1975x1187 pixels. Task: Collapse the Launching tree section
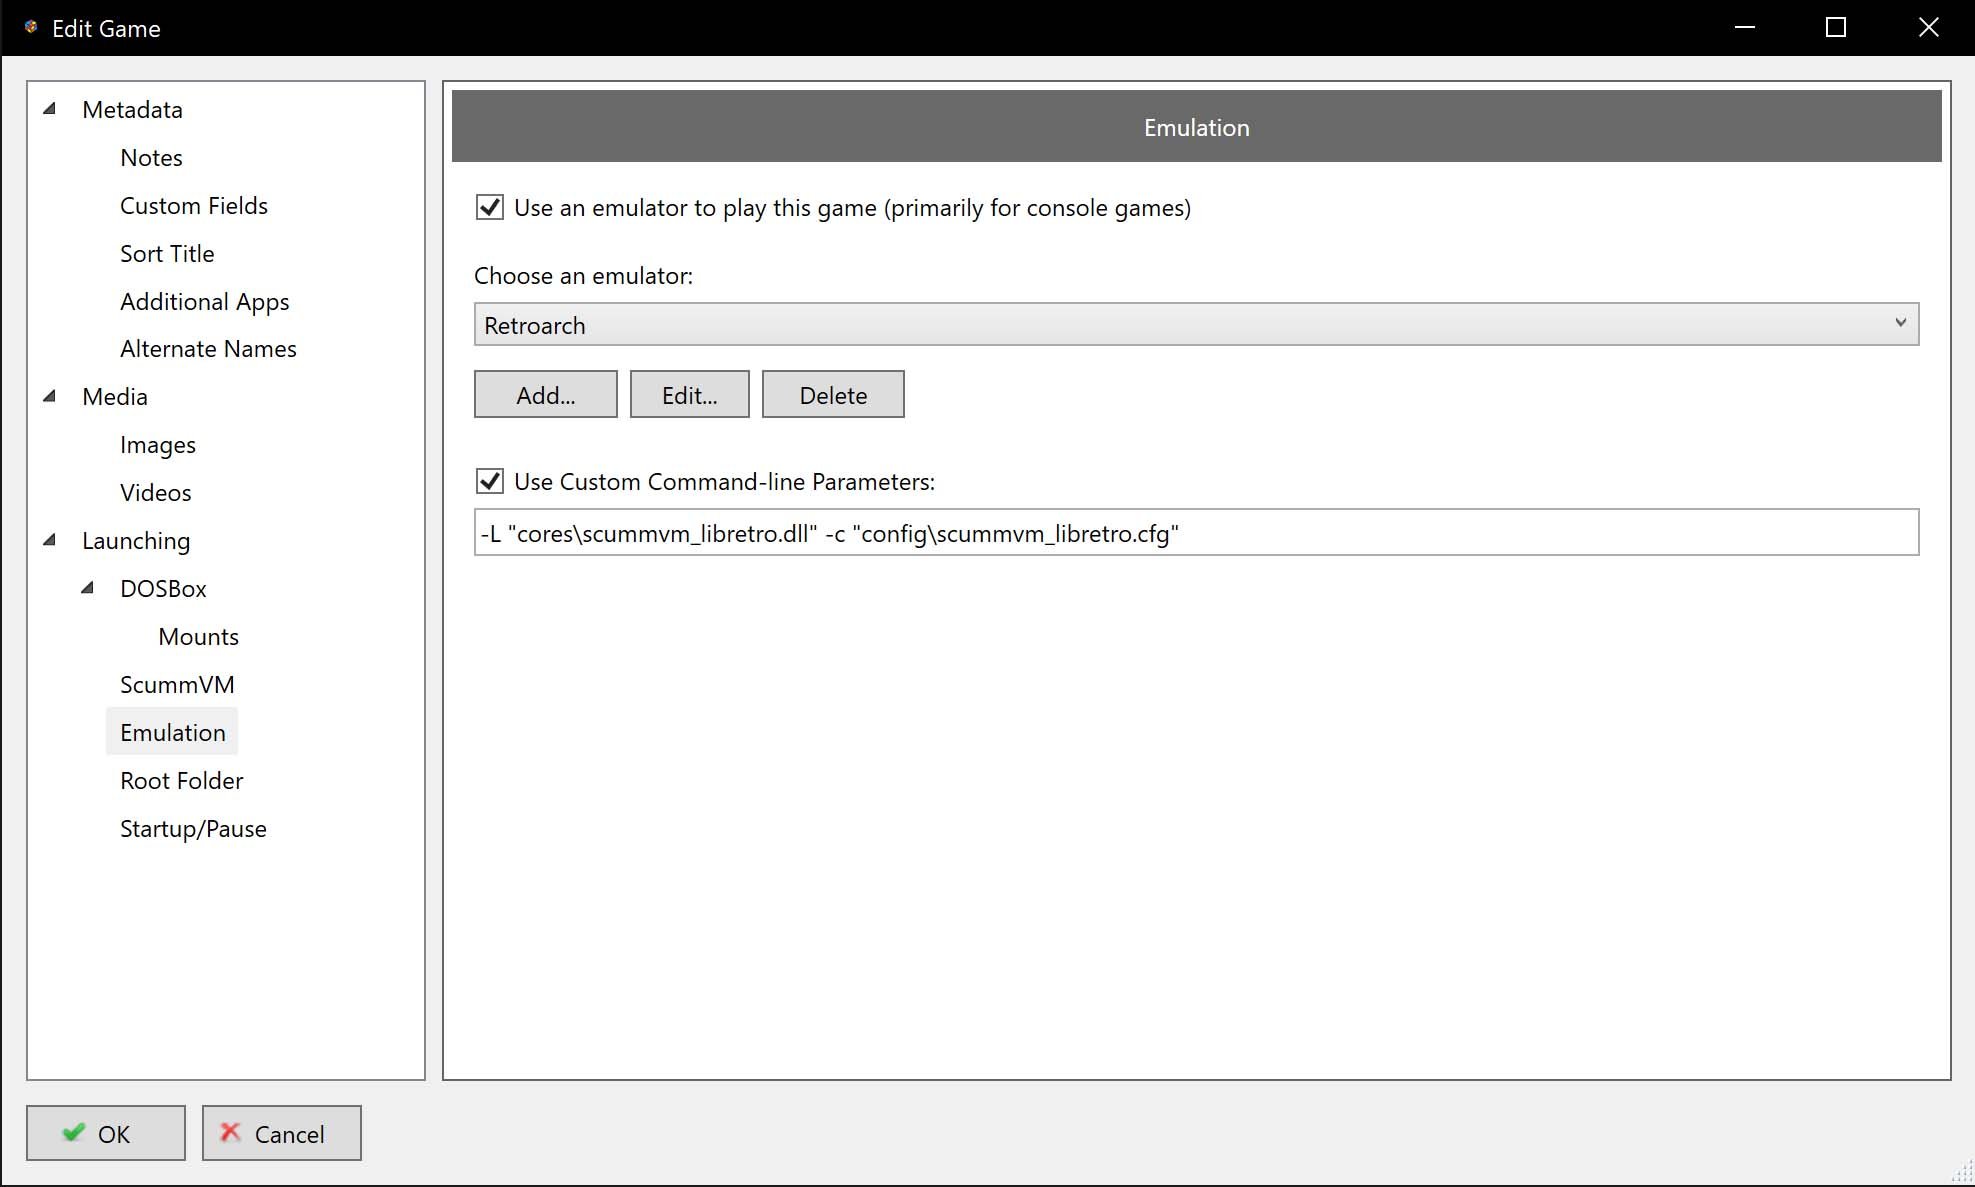(50, 540)
